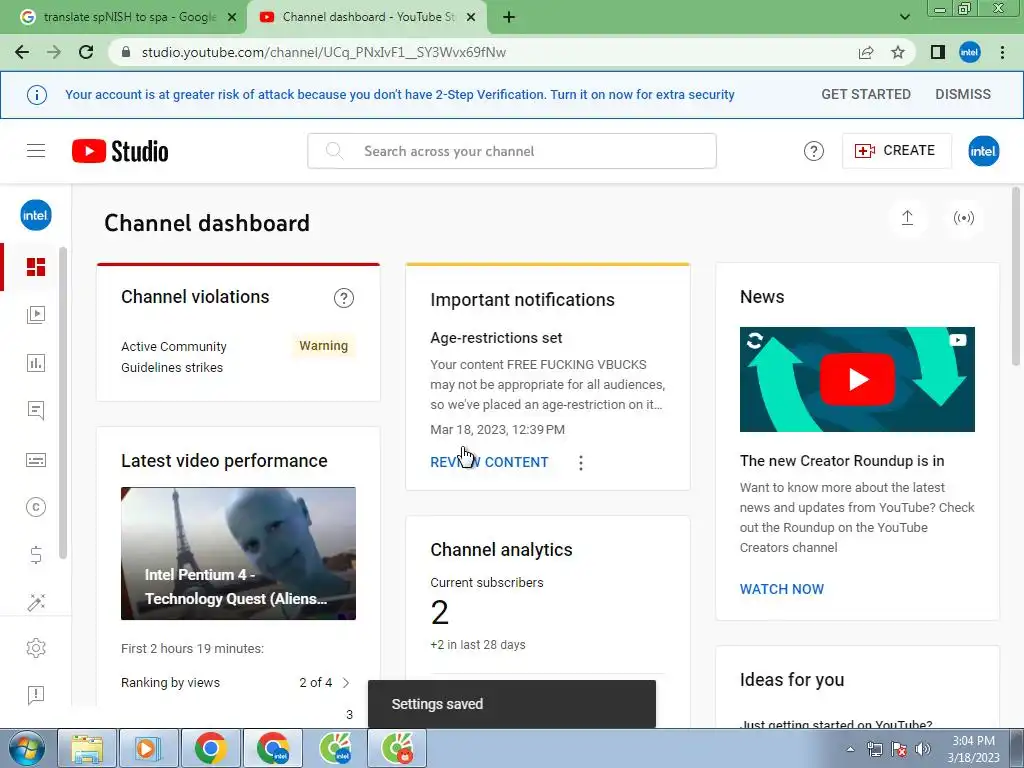Click the share page icon in address bar
1024x768 pixels.
coord(866,52)
